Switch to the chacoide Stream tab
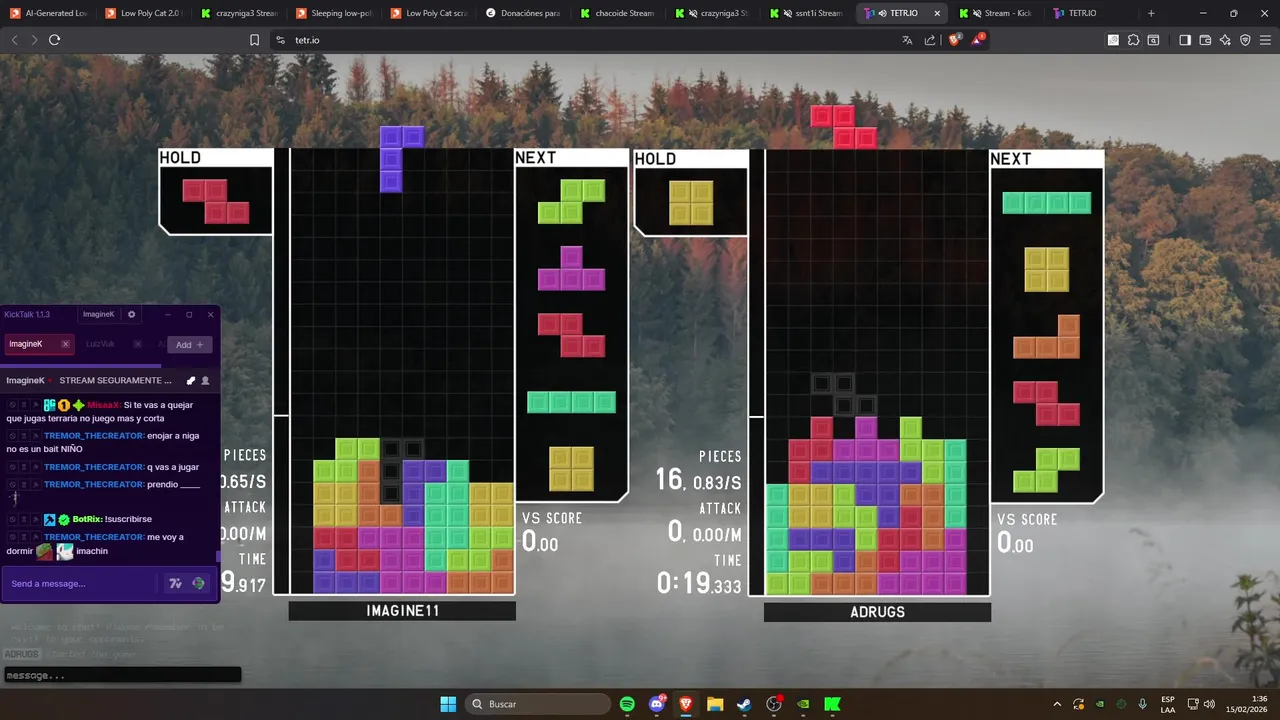This screenshot has height=720, width=1280. click(620, 13)
